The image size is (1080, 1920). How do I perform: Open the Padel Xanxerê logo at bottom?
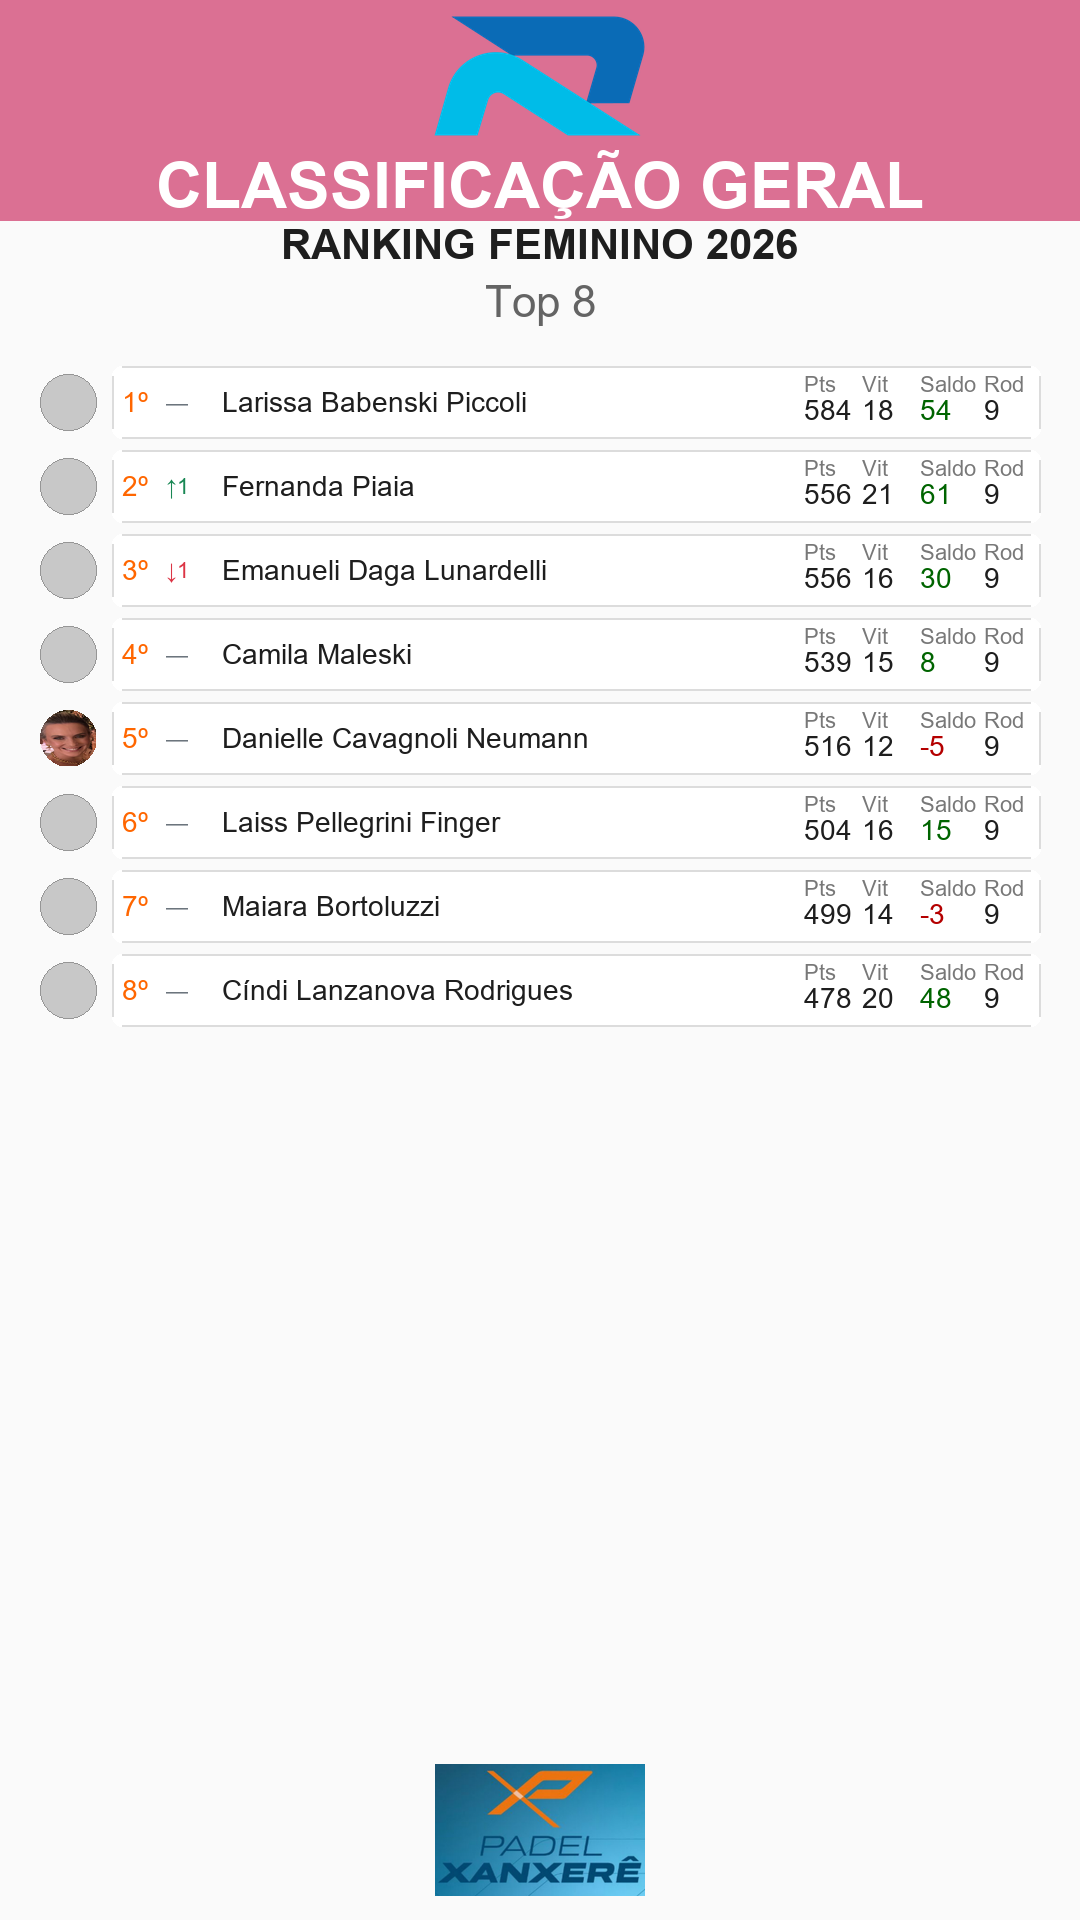click(x=540, y=1830)
